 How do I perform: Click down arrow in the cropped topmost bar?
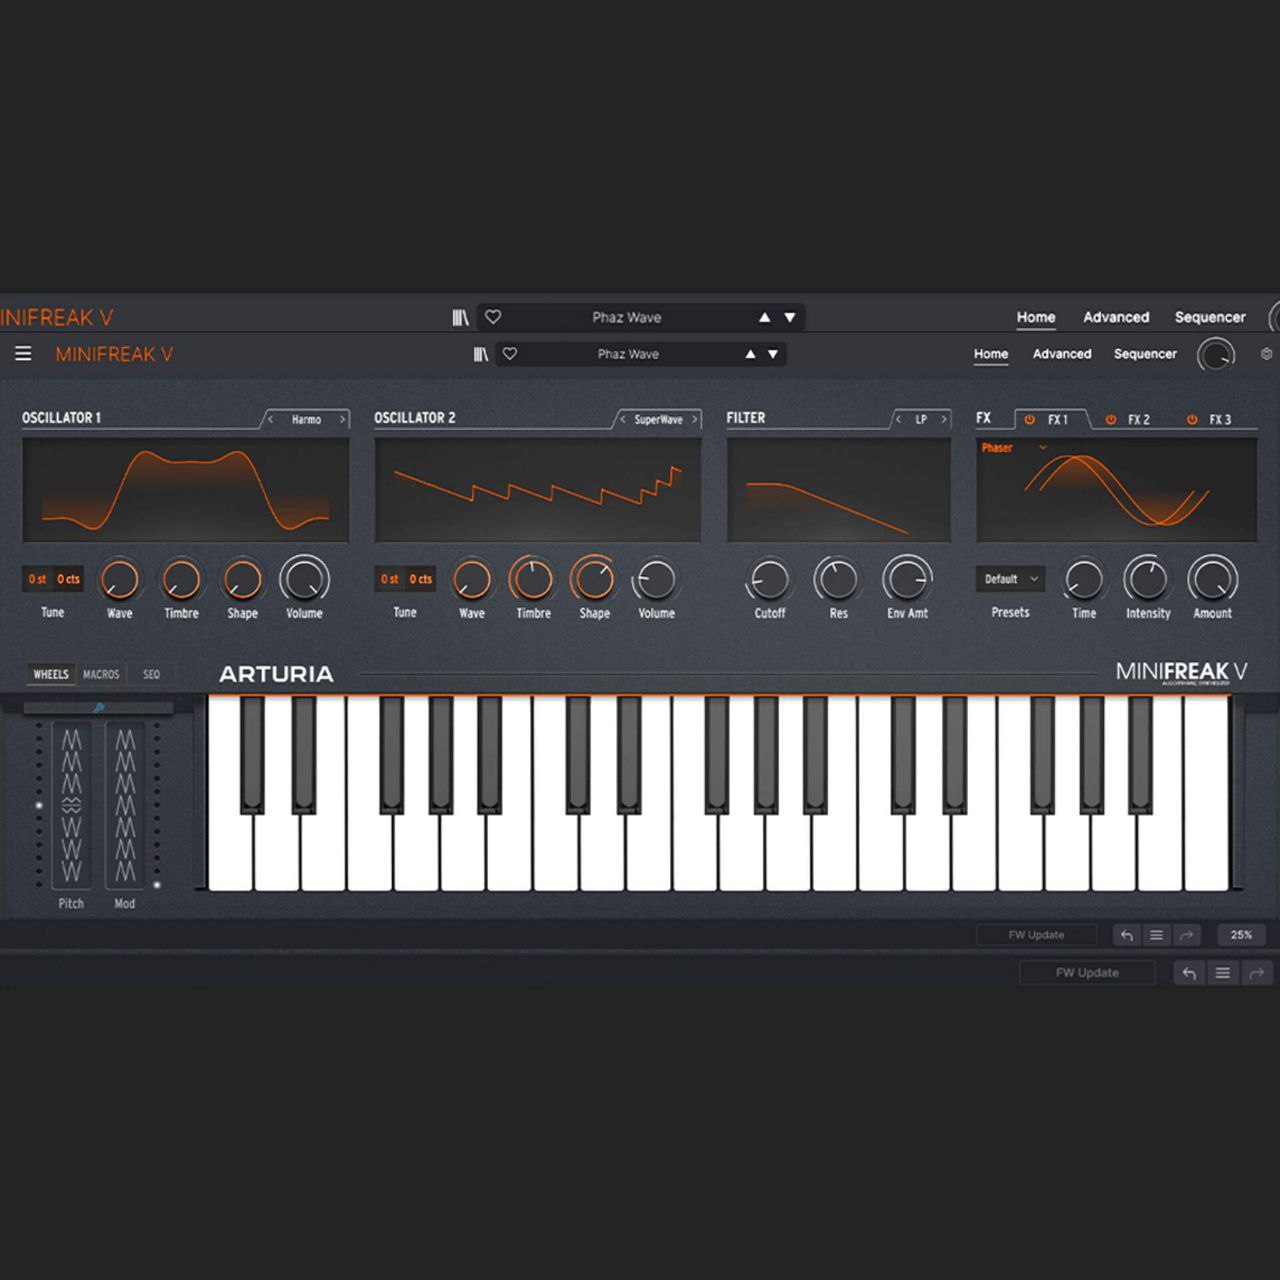790,317
